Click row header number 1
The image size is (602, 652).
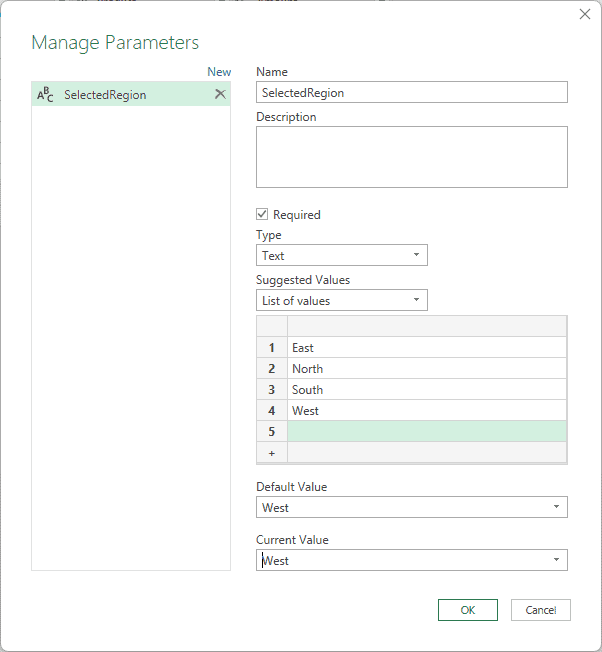pyautogui.click(x=272, y=347)
